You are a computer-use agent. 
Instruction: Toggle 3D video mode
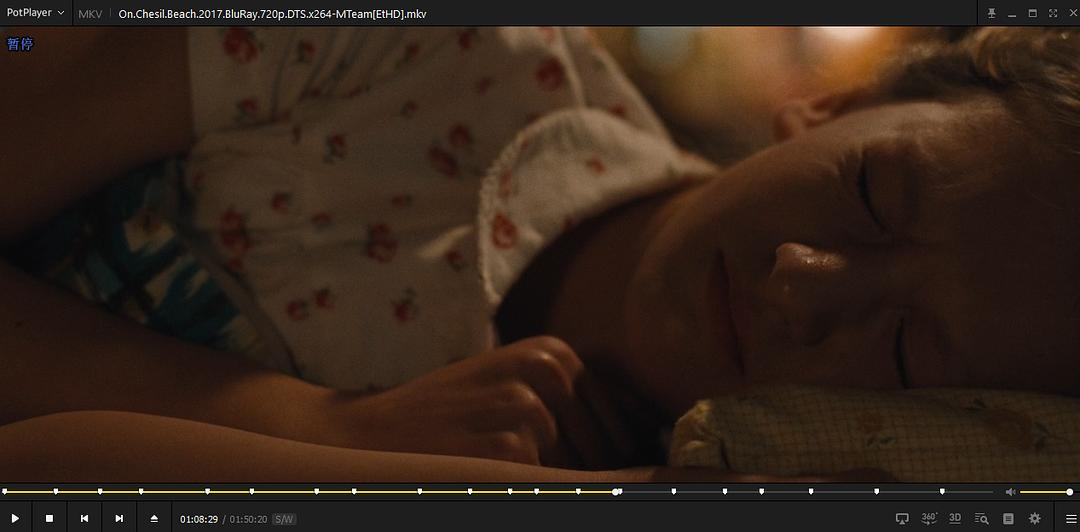pos(955,518)
